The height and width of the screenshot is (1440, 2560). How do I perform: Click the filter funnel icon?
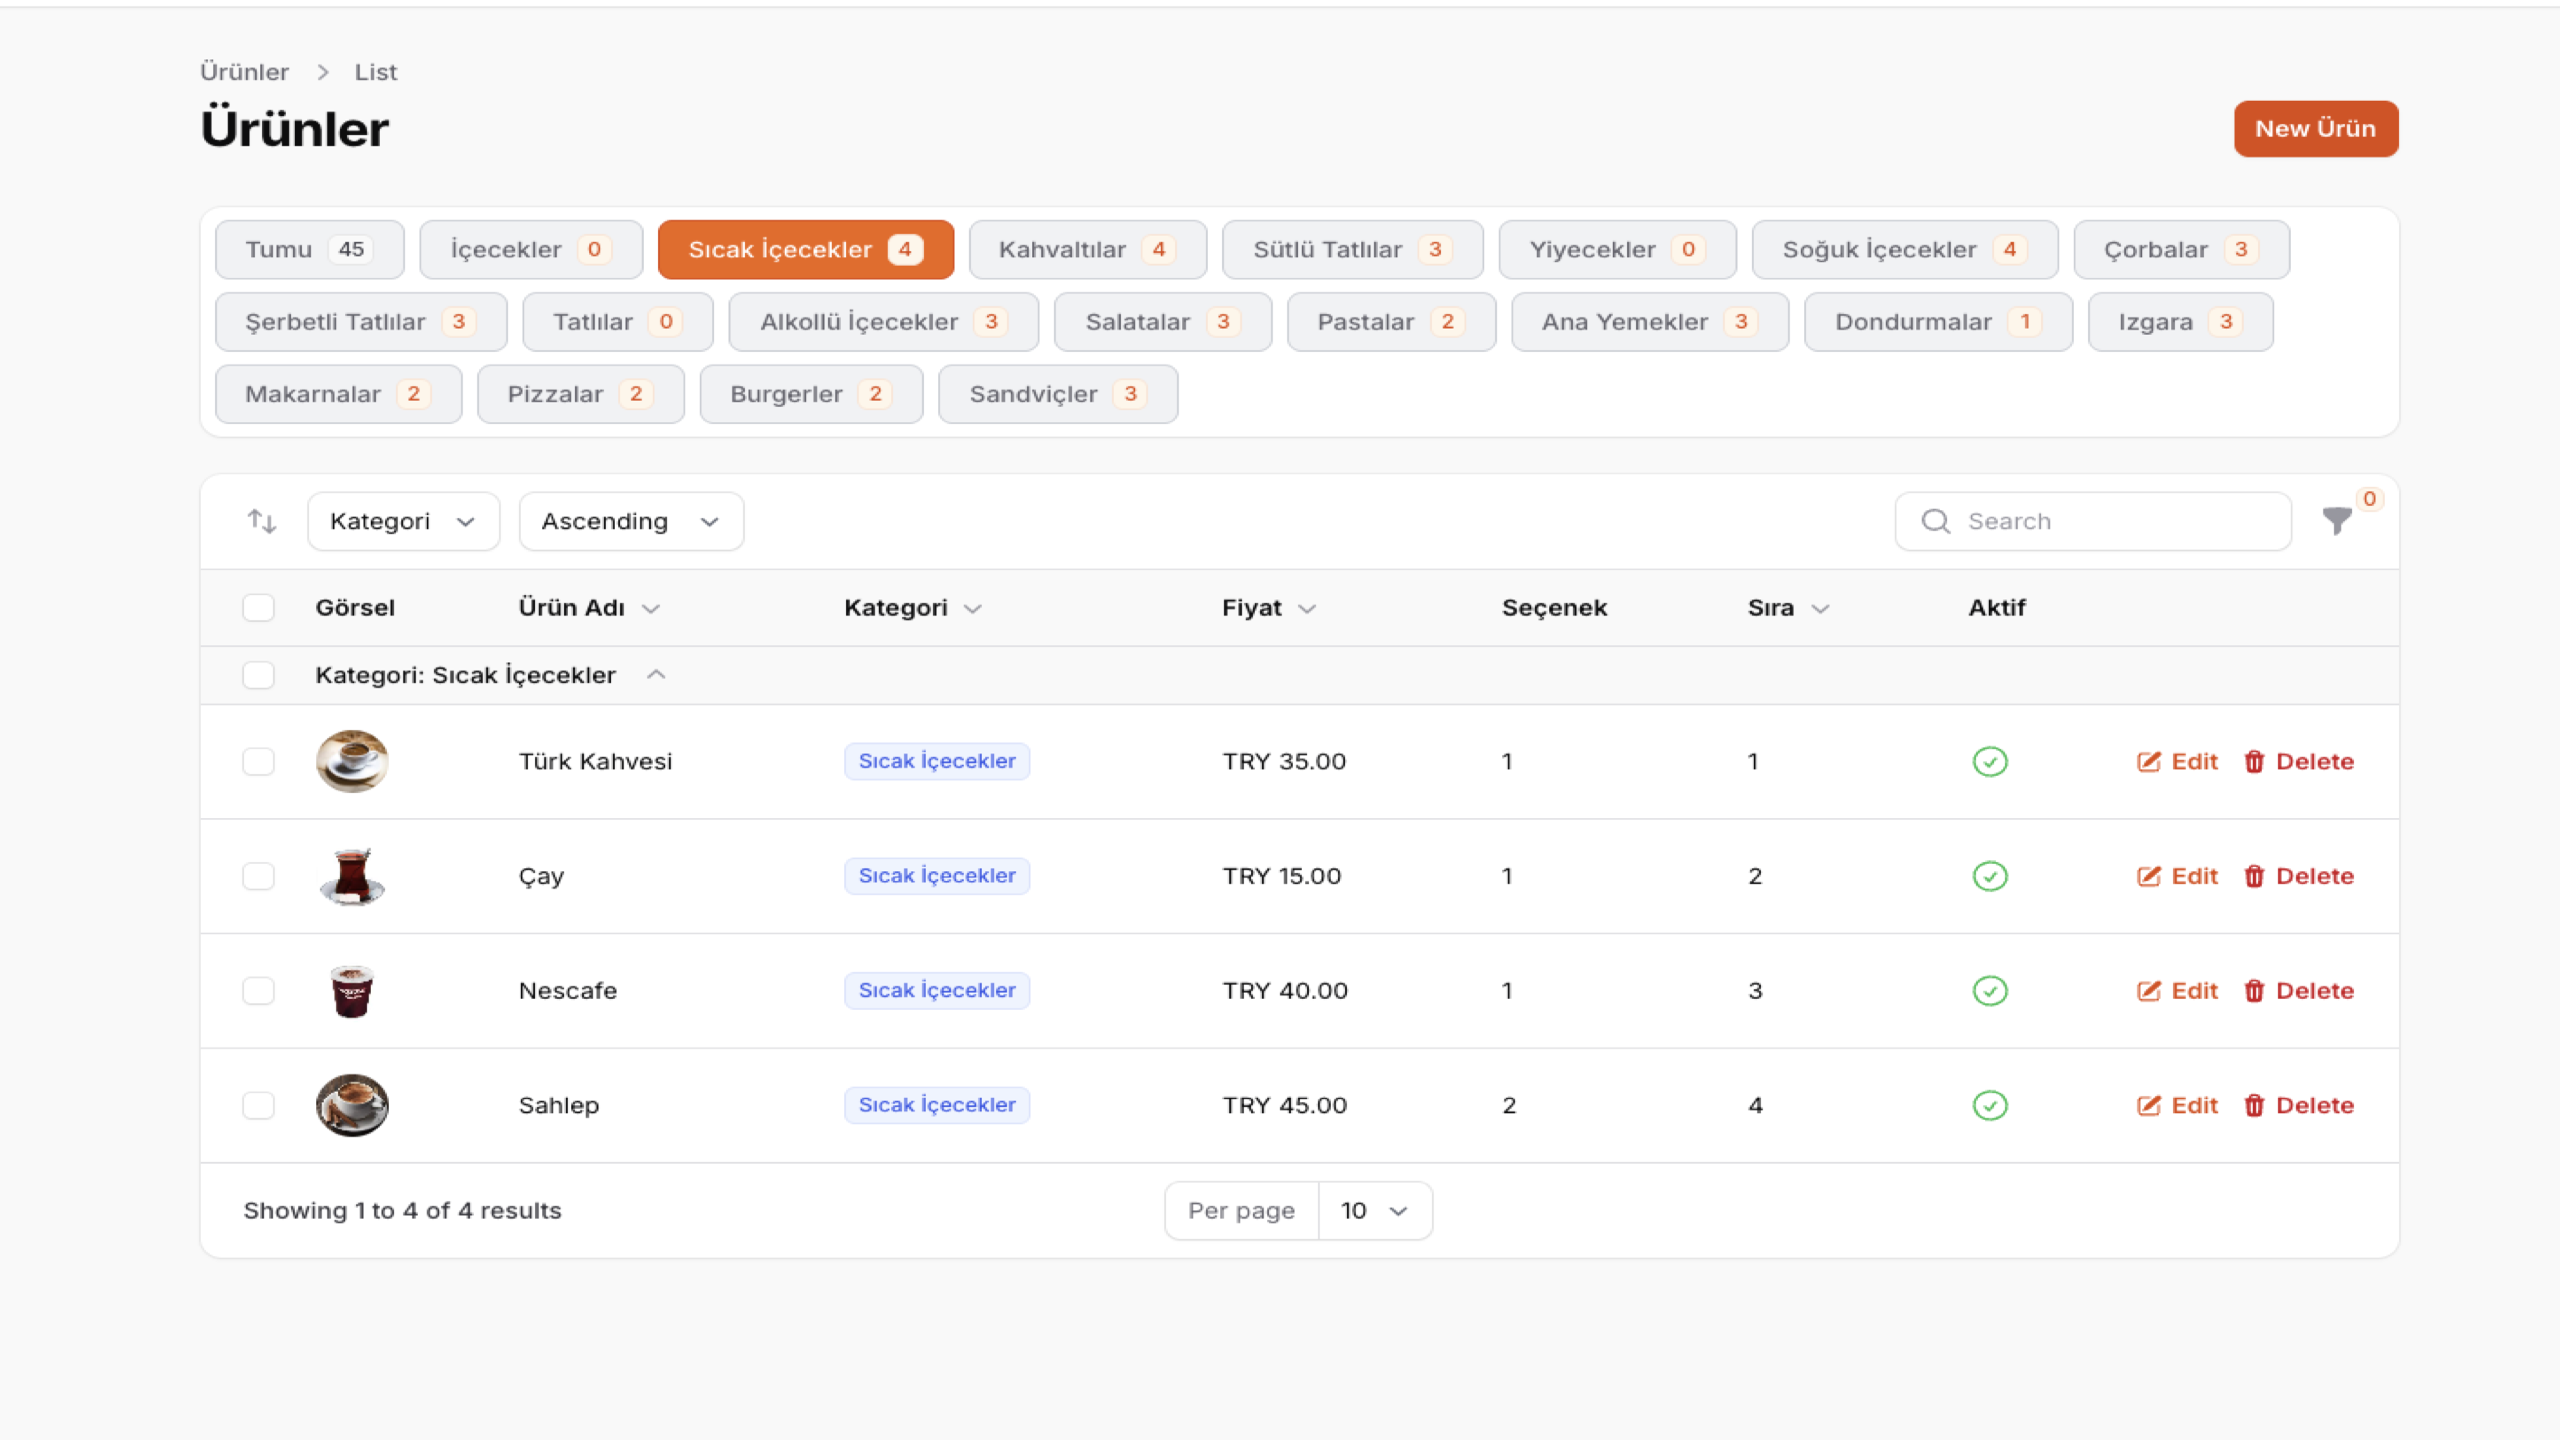[x=2336, y=521]
